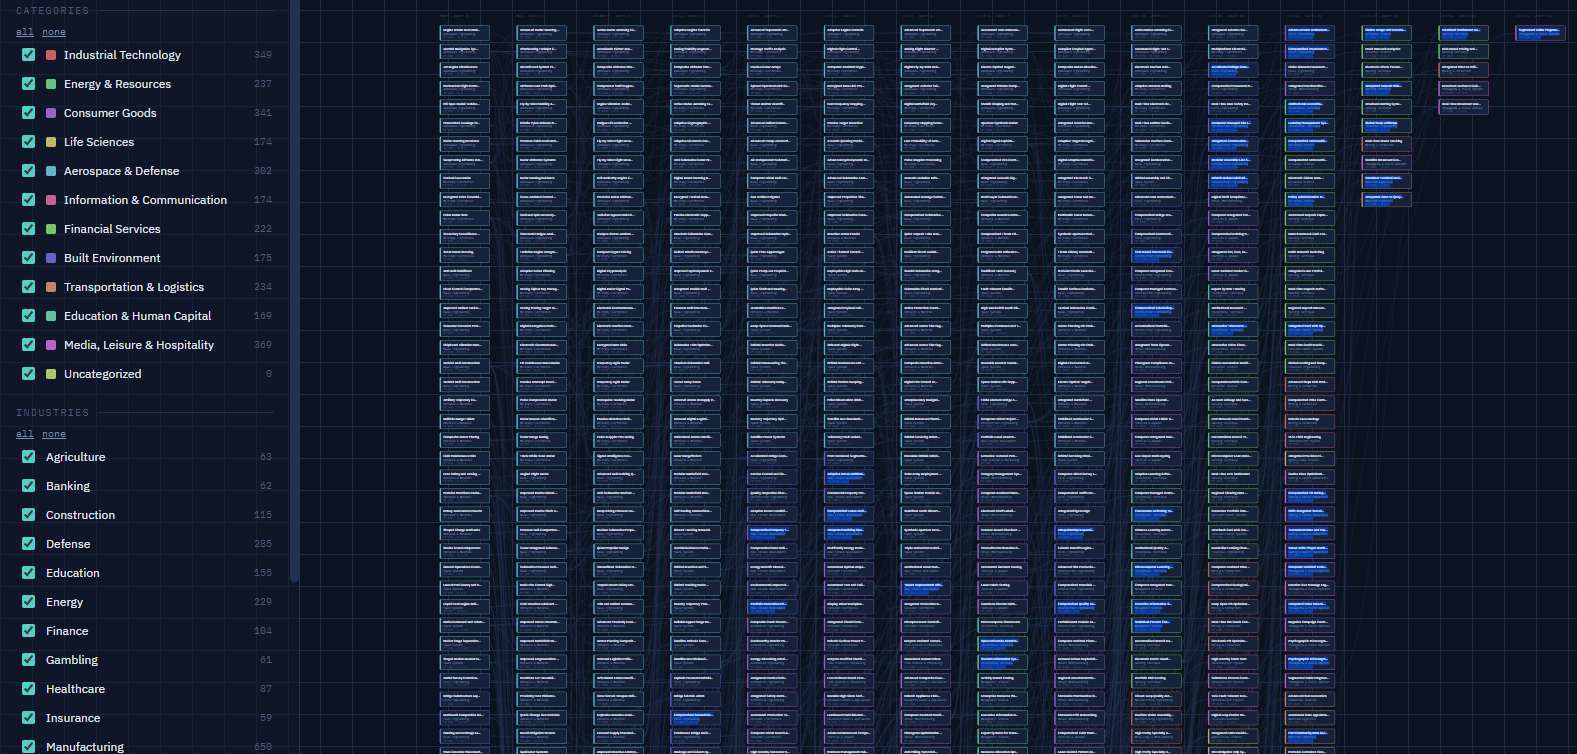The height and width of the screenshot is (754, 1577).
Task: Click the Defense industry count 285
Action: (263, 544)
